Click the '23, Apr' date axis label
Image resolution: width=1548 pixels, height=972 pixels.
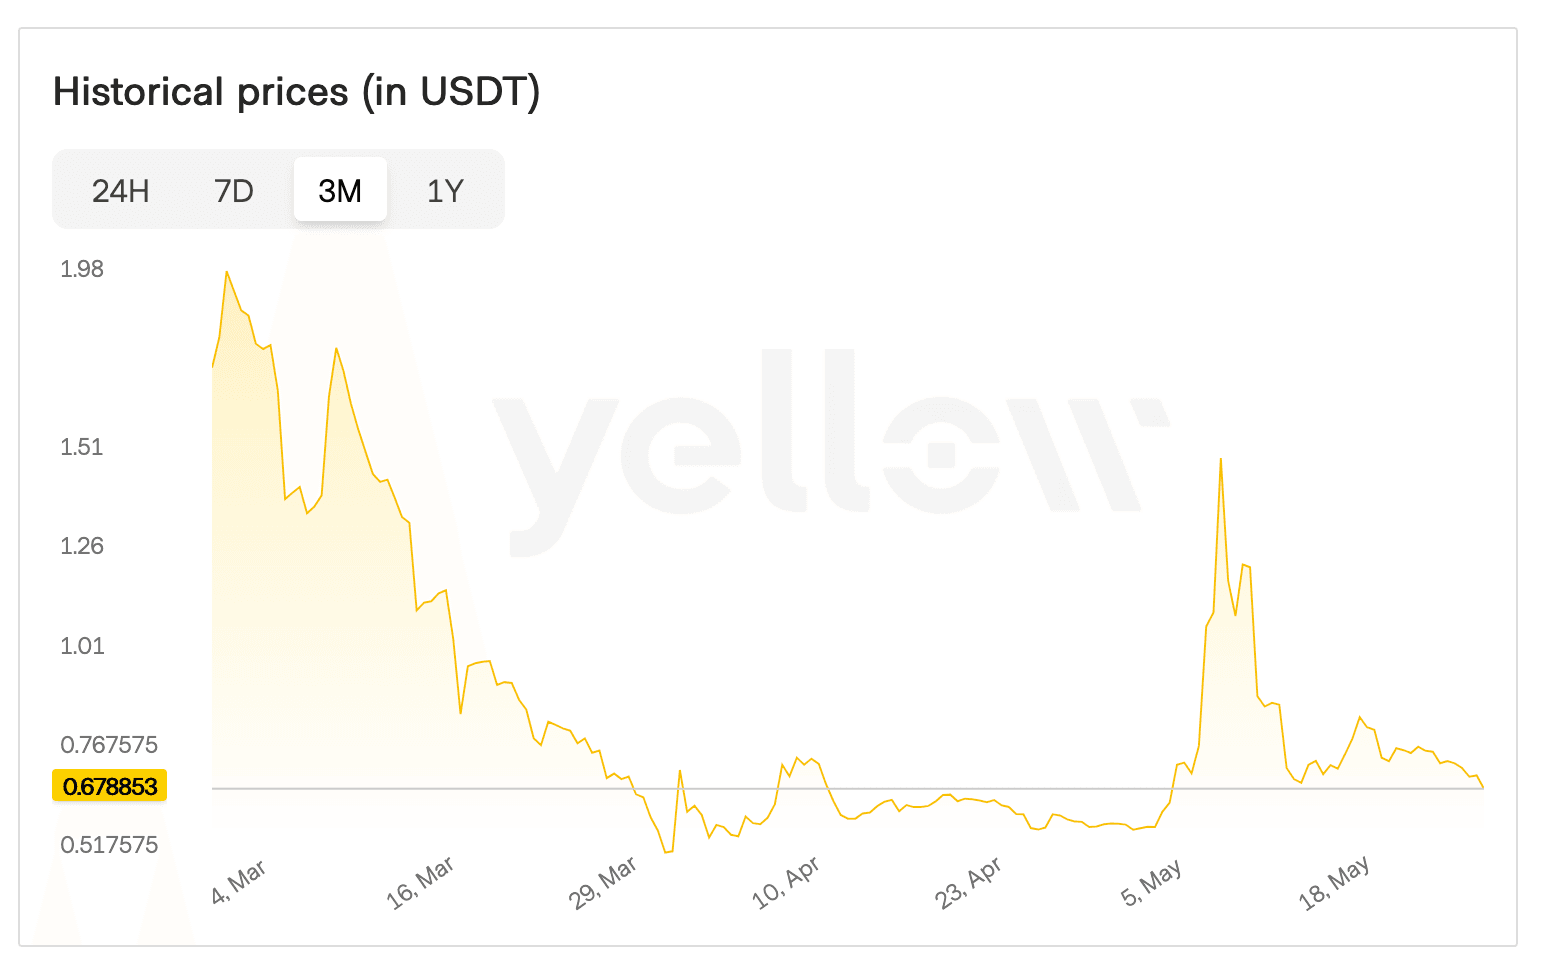point(968,883)
